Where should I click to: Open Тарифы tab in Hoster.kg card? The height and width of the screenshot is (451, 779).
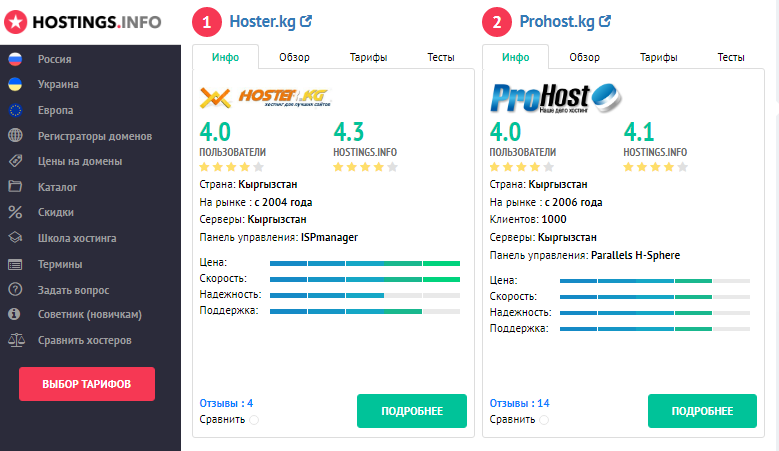coord(368,57)
